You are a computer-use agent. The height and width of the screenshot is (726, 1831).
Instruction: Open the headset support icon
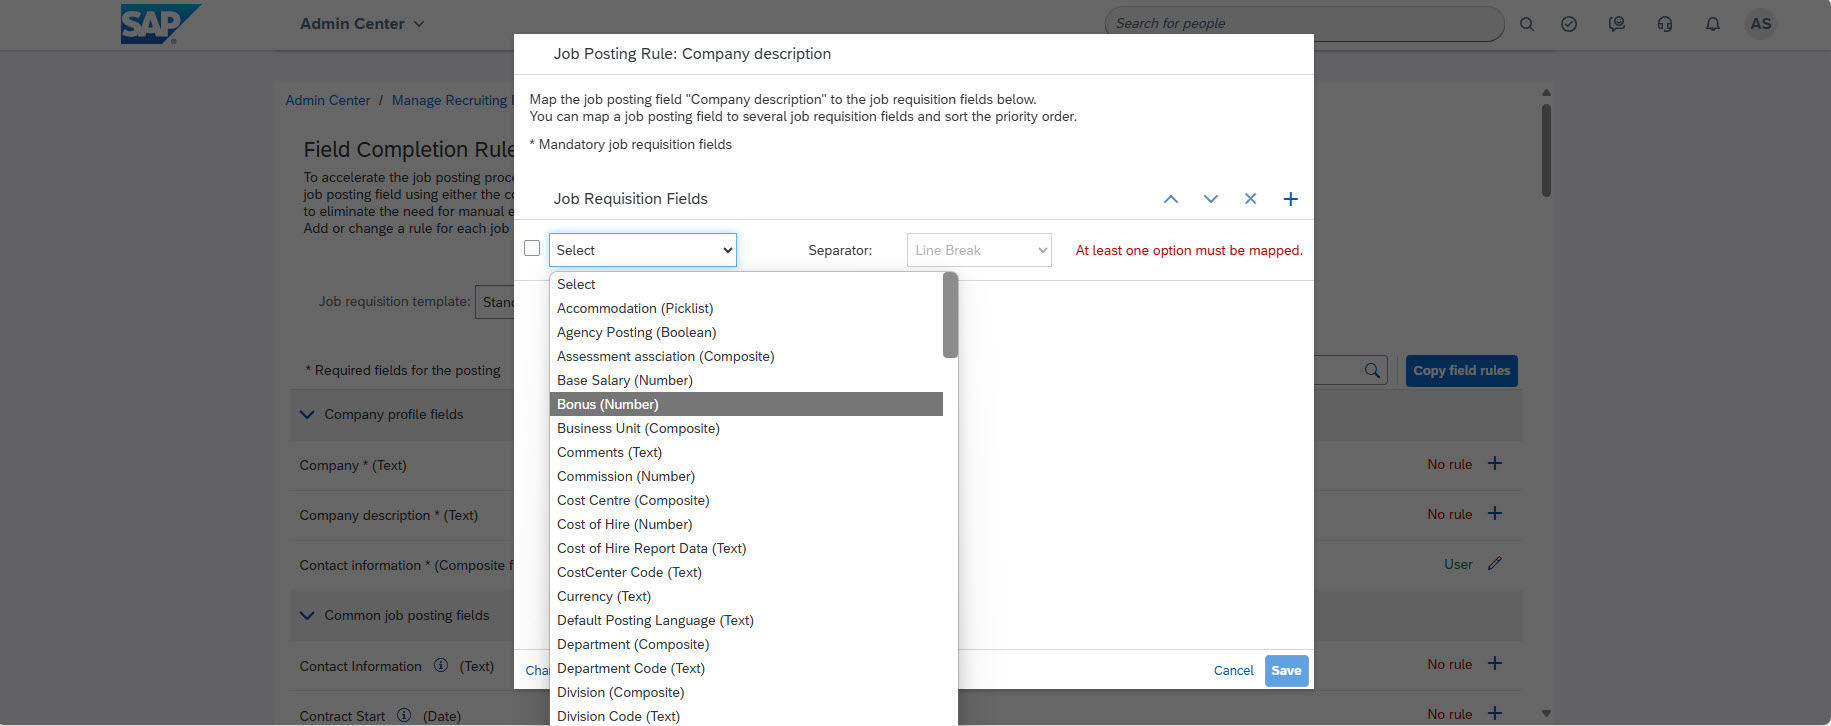click(1665, 24)
